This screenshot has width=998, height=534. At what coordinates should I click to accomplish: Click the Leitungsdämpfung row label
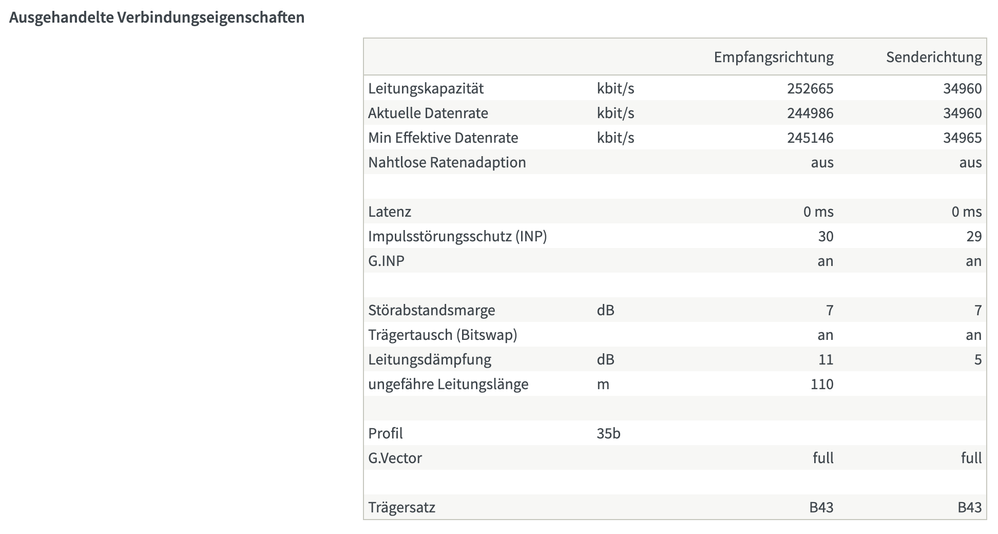[429, 360]
